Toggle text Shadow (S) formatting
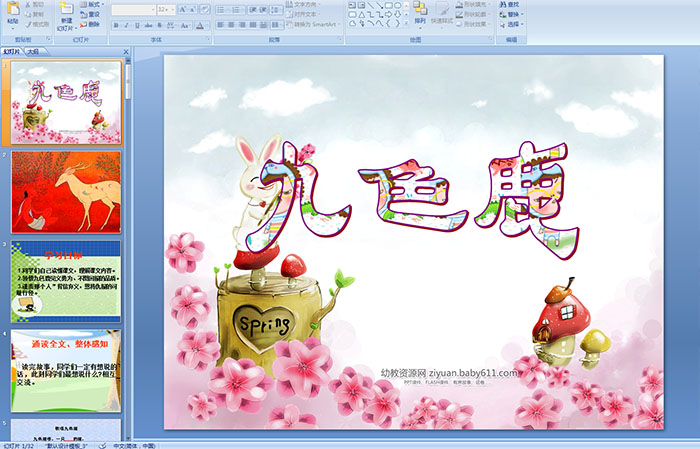This screenshot has height=449, width=700. coord(160,25)
